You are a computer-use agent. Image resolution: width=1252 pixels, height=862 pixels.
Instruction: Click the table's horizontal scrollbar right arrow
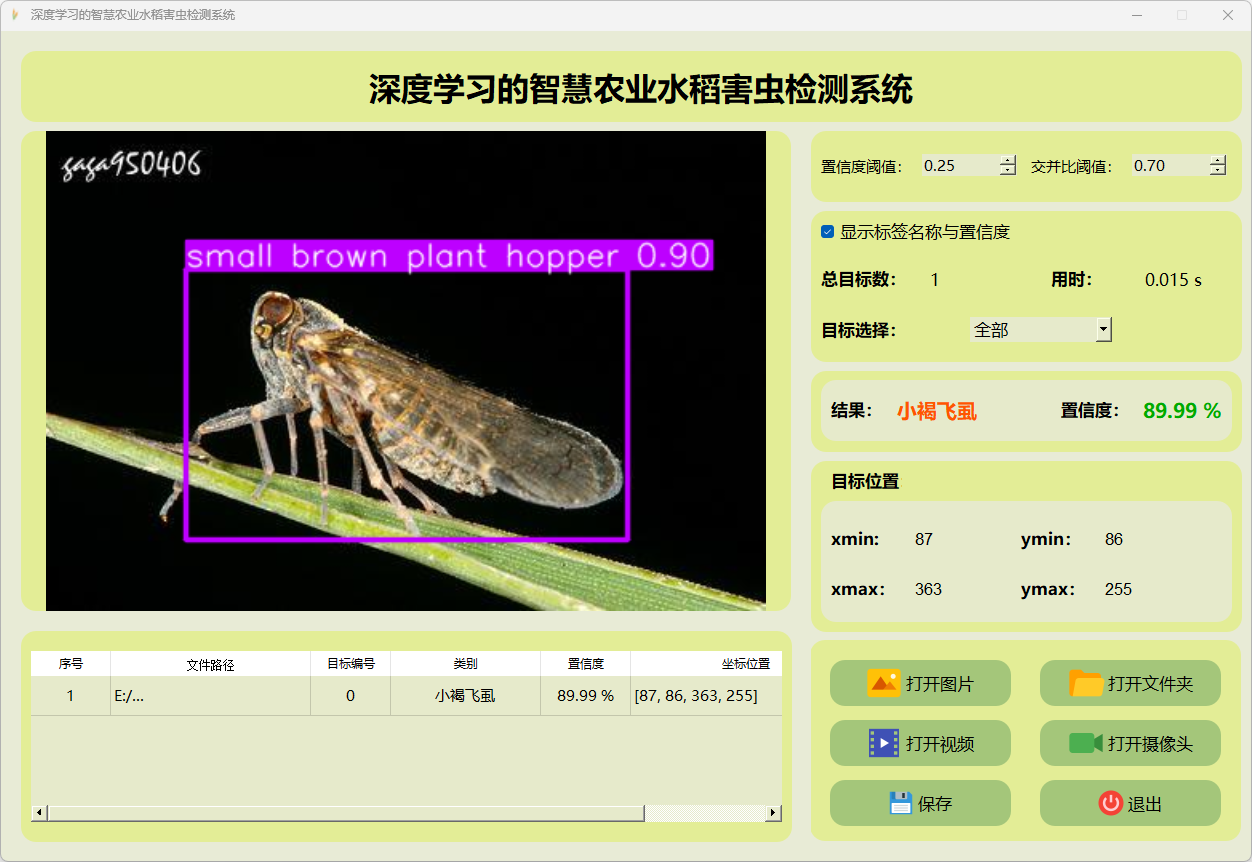pos(773,813)
